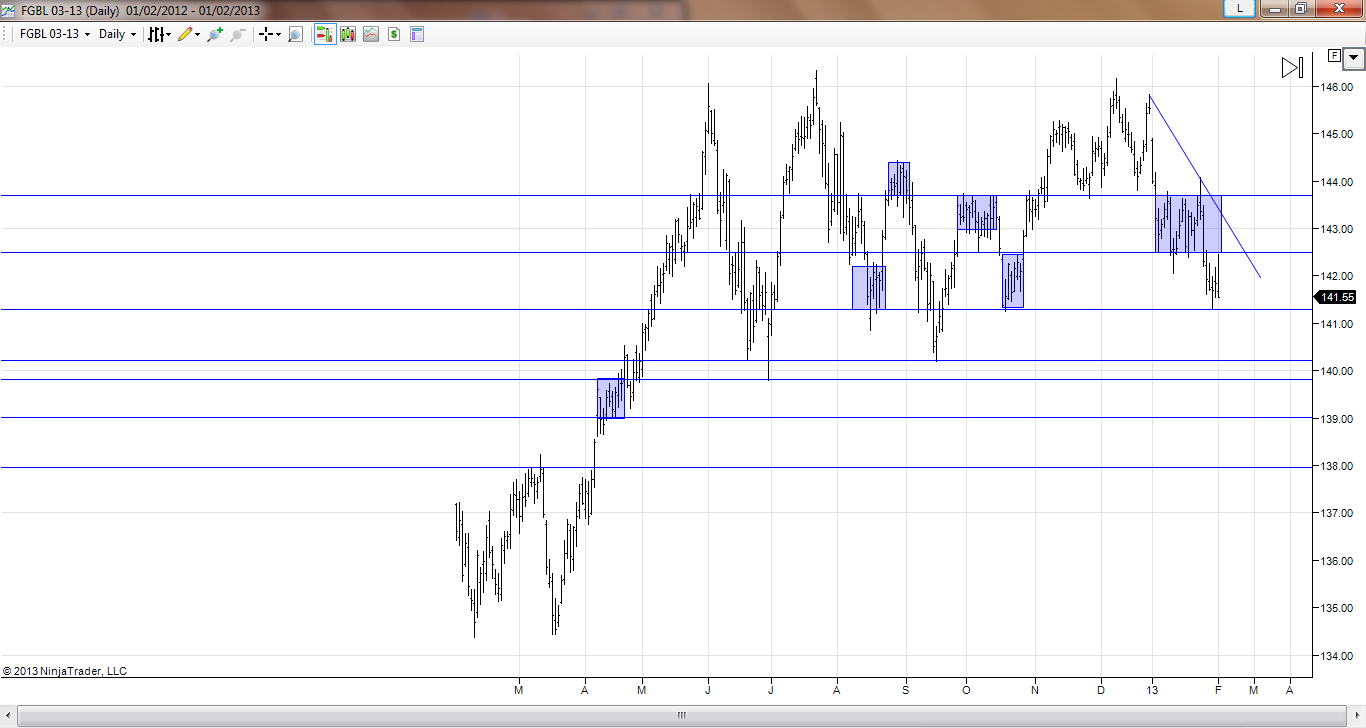Click the 138.00 price axis label

[x=1337, y=466]
